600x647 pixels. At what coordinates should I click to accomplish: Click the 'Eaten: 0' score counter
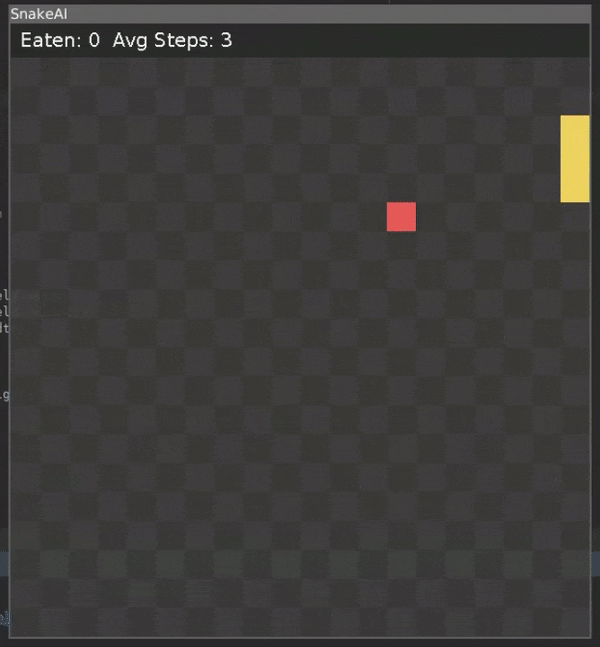(x=60, y=40)
